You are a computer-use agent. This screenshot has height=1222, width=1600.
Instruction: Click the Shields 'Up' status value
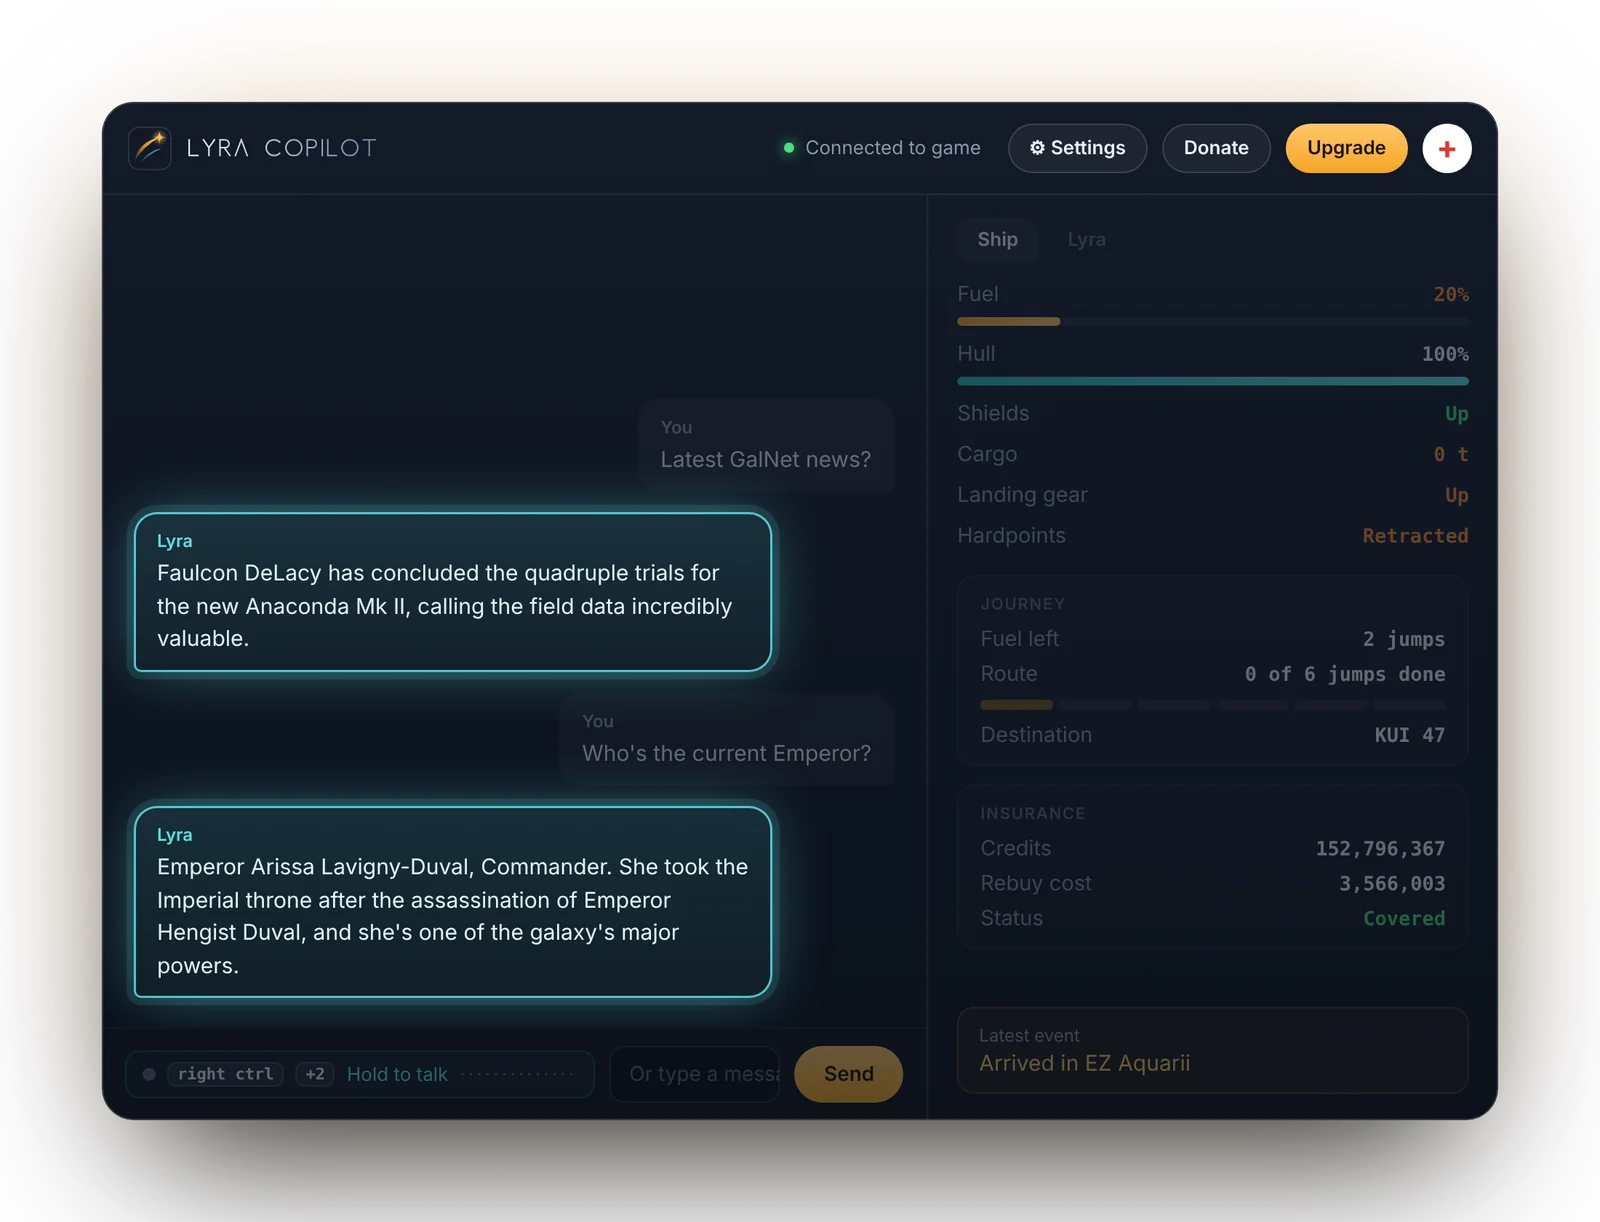[1456, 414]
